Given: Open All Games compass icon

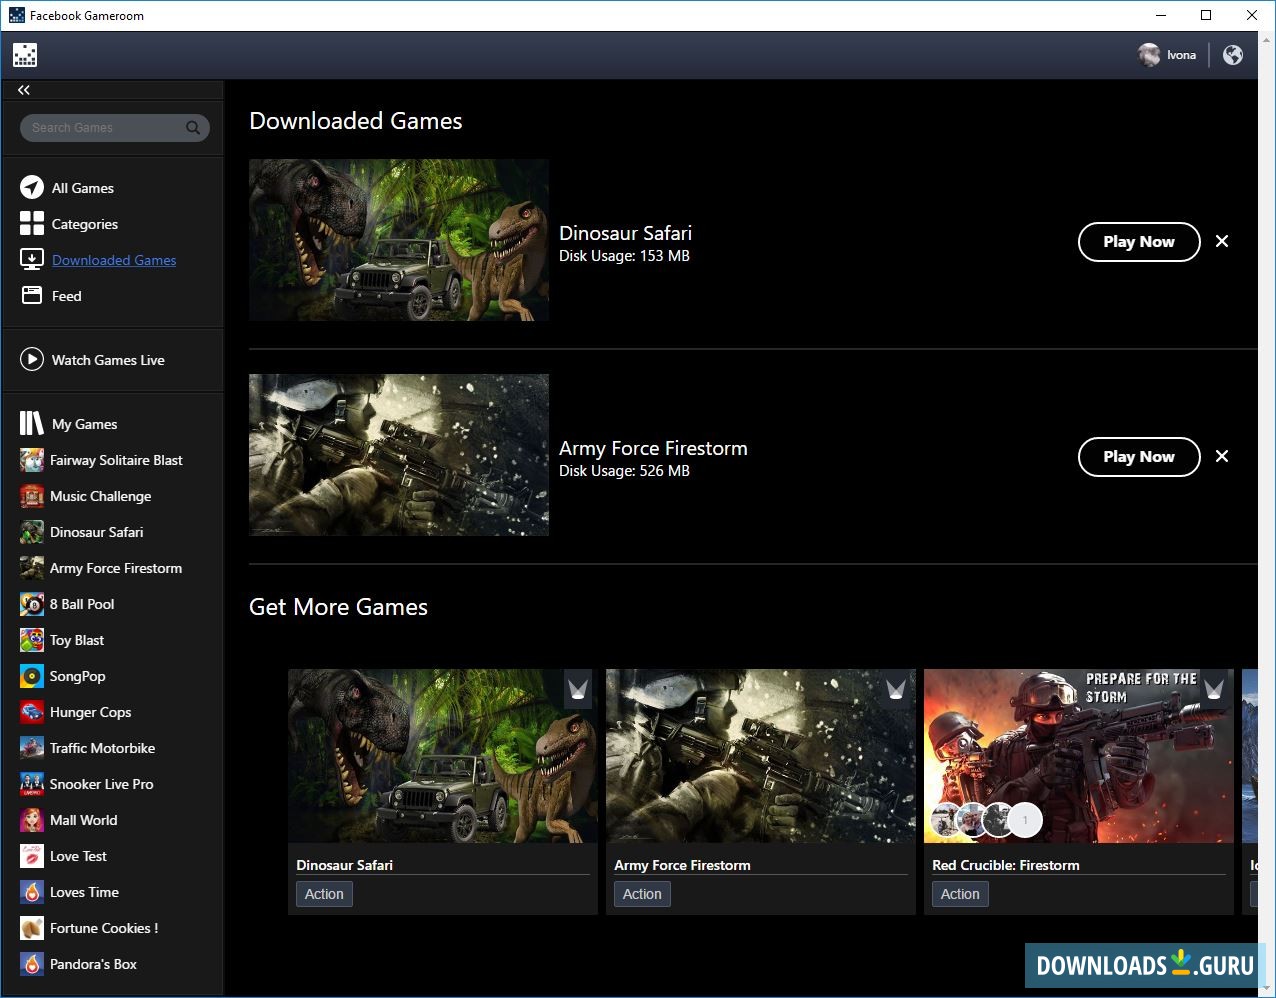Looking at the screenshot, I should [x=32, y=188].
